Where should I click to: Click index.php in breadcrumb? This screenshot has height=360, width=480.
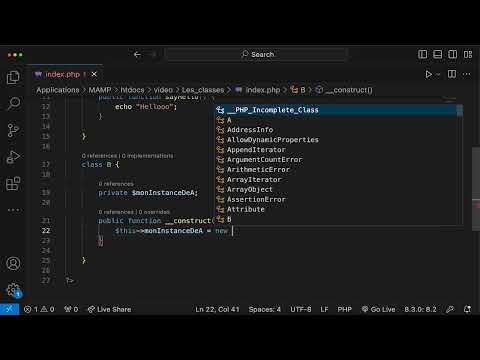[258, 90]
